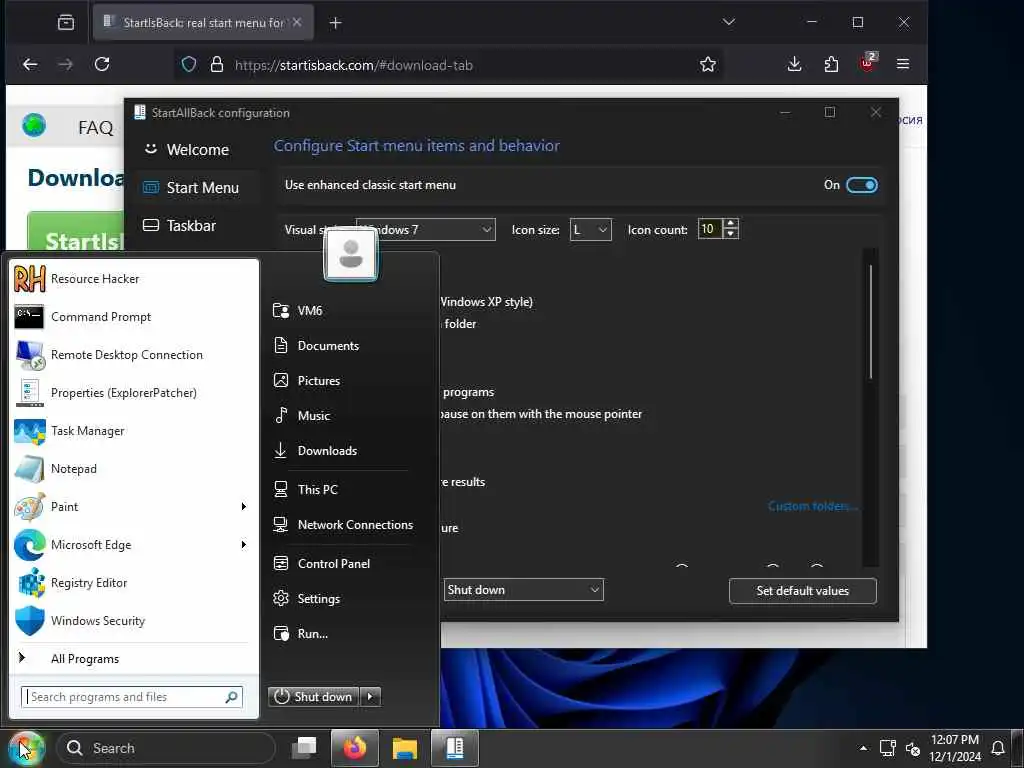Click the Shut down button

[313, 697]
